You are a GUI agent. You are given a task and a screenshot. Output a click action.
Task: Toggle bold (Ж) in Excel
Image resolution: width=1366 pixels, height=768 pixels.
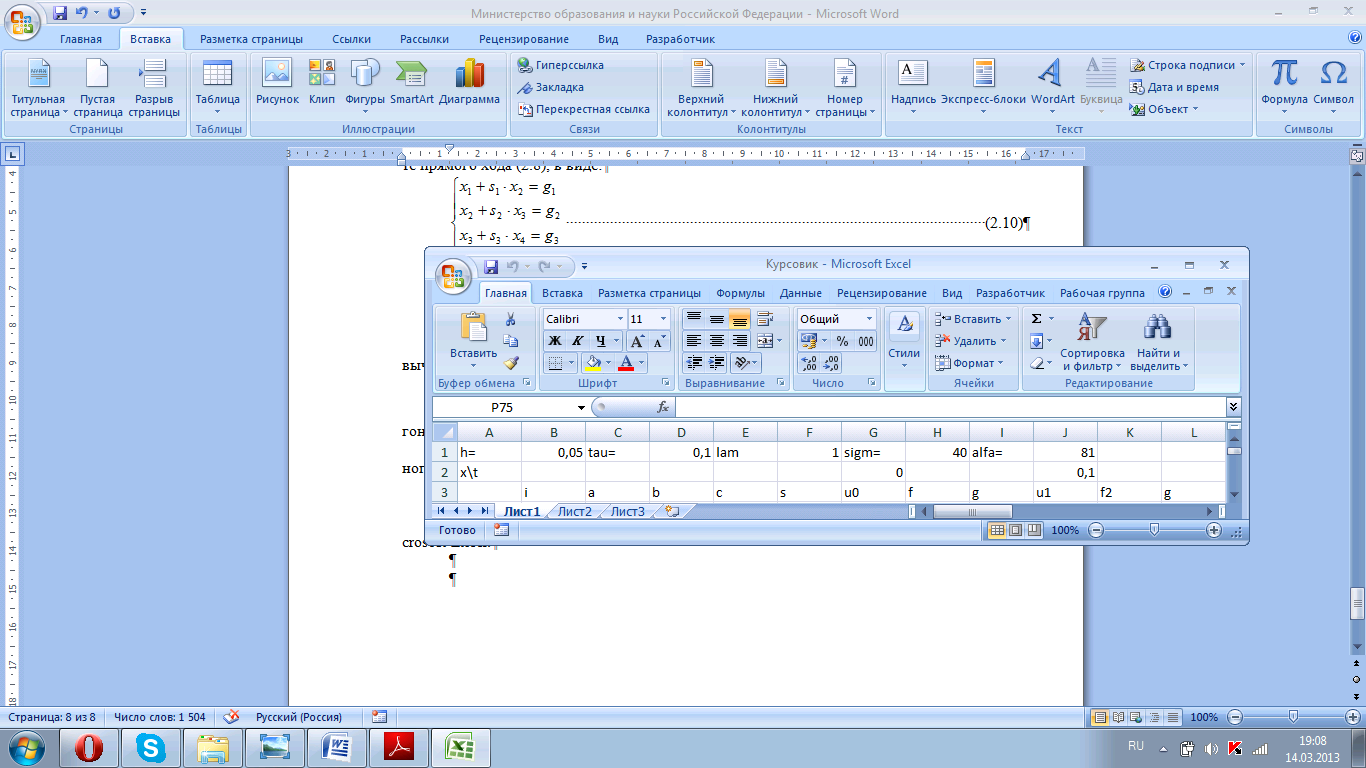tap(554, 341)
